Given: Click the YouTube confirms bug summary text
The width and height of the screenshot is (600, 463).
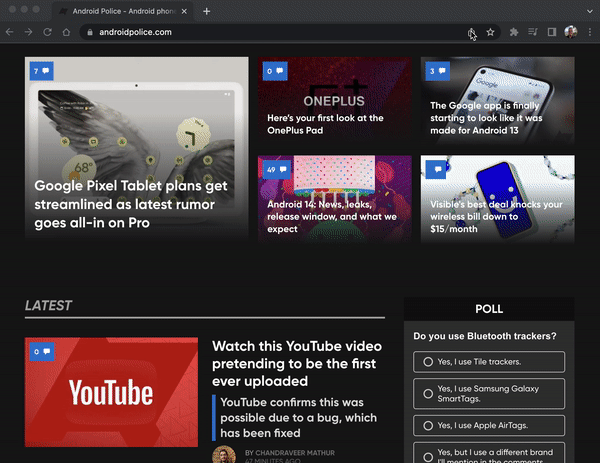Looking at the screenshot, I should click(298, 417).
